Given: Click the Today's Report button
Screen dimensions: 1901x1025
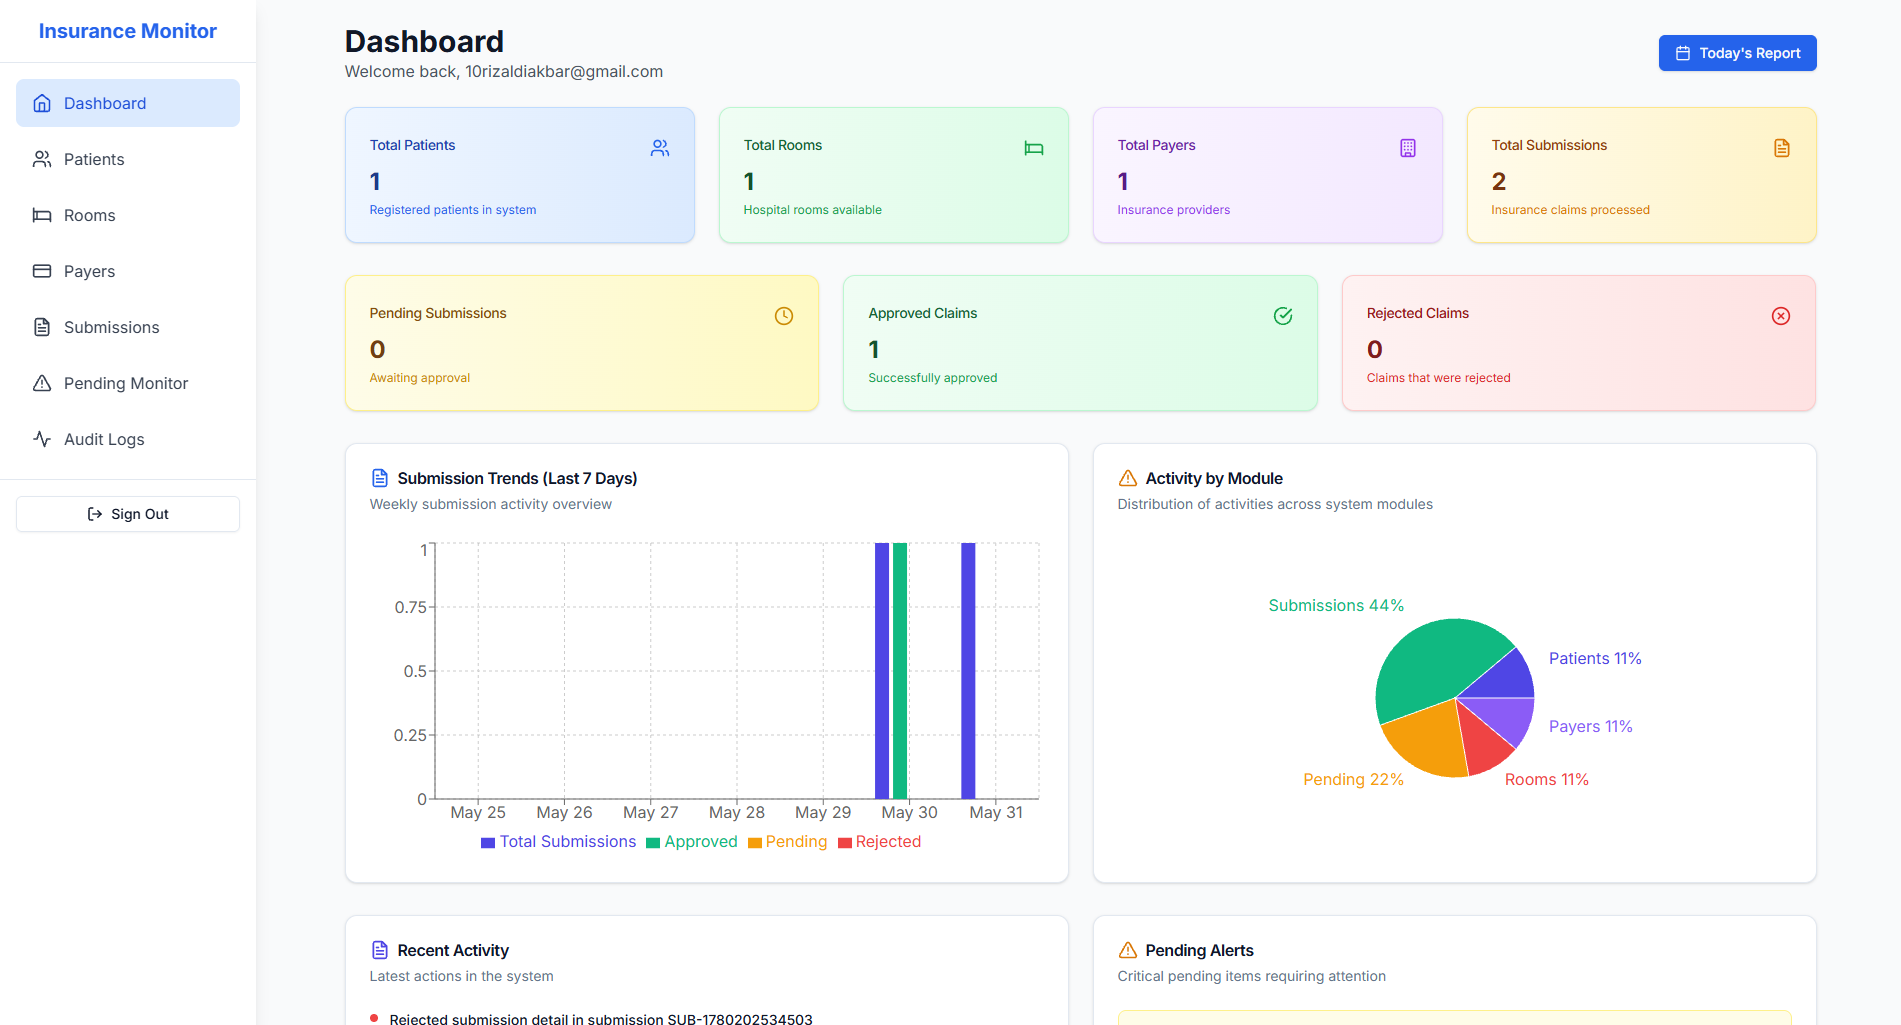Looking at the screenshot, I should coord(1737,53).
